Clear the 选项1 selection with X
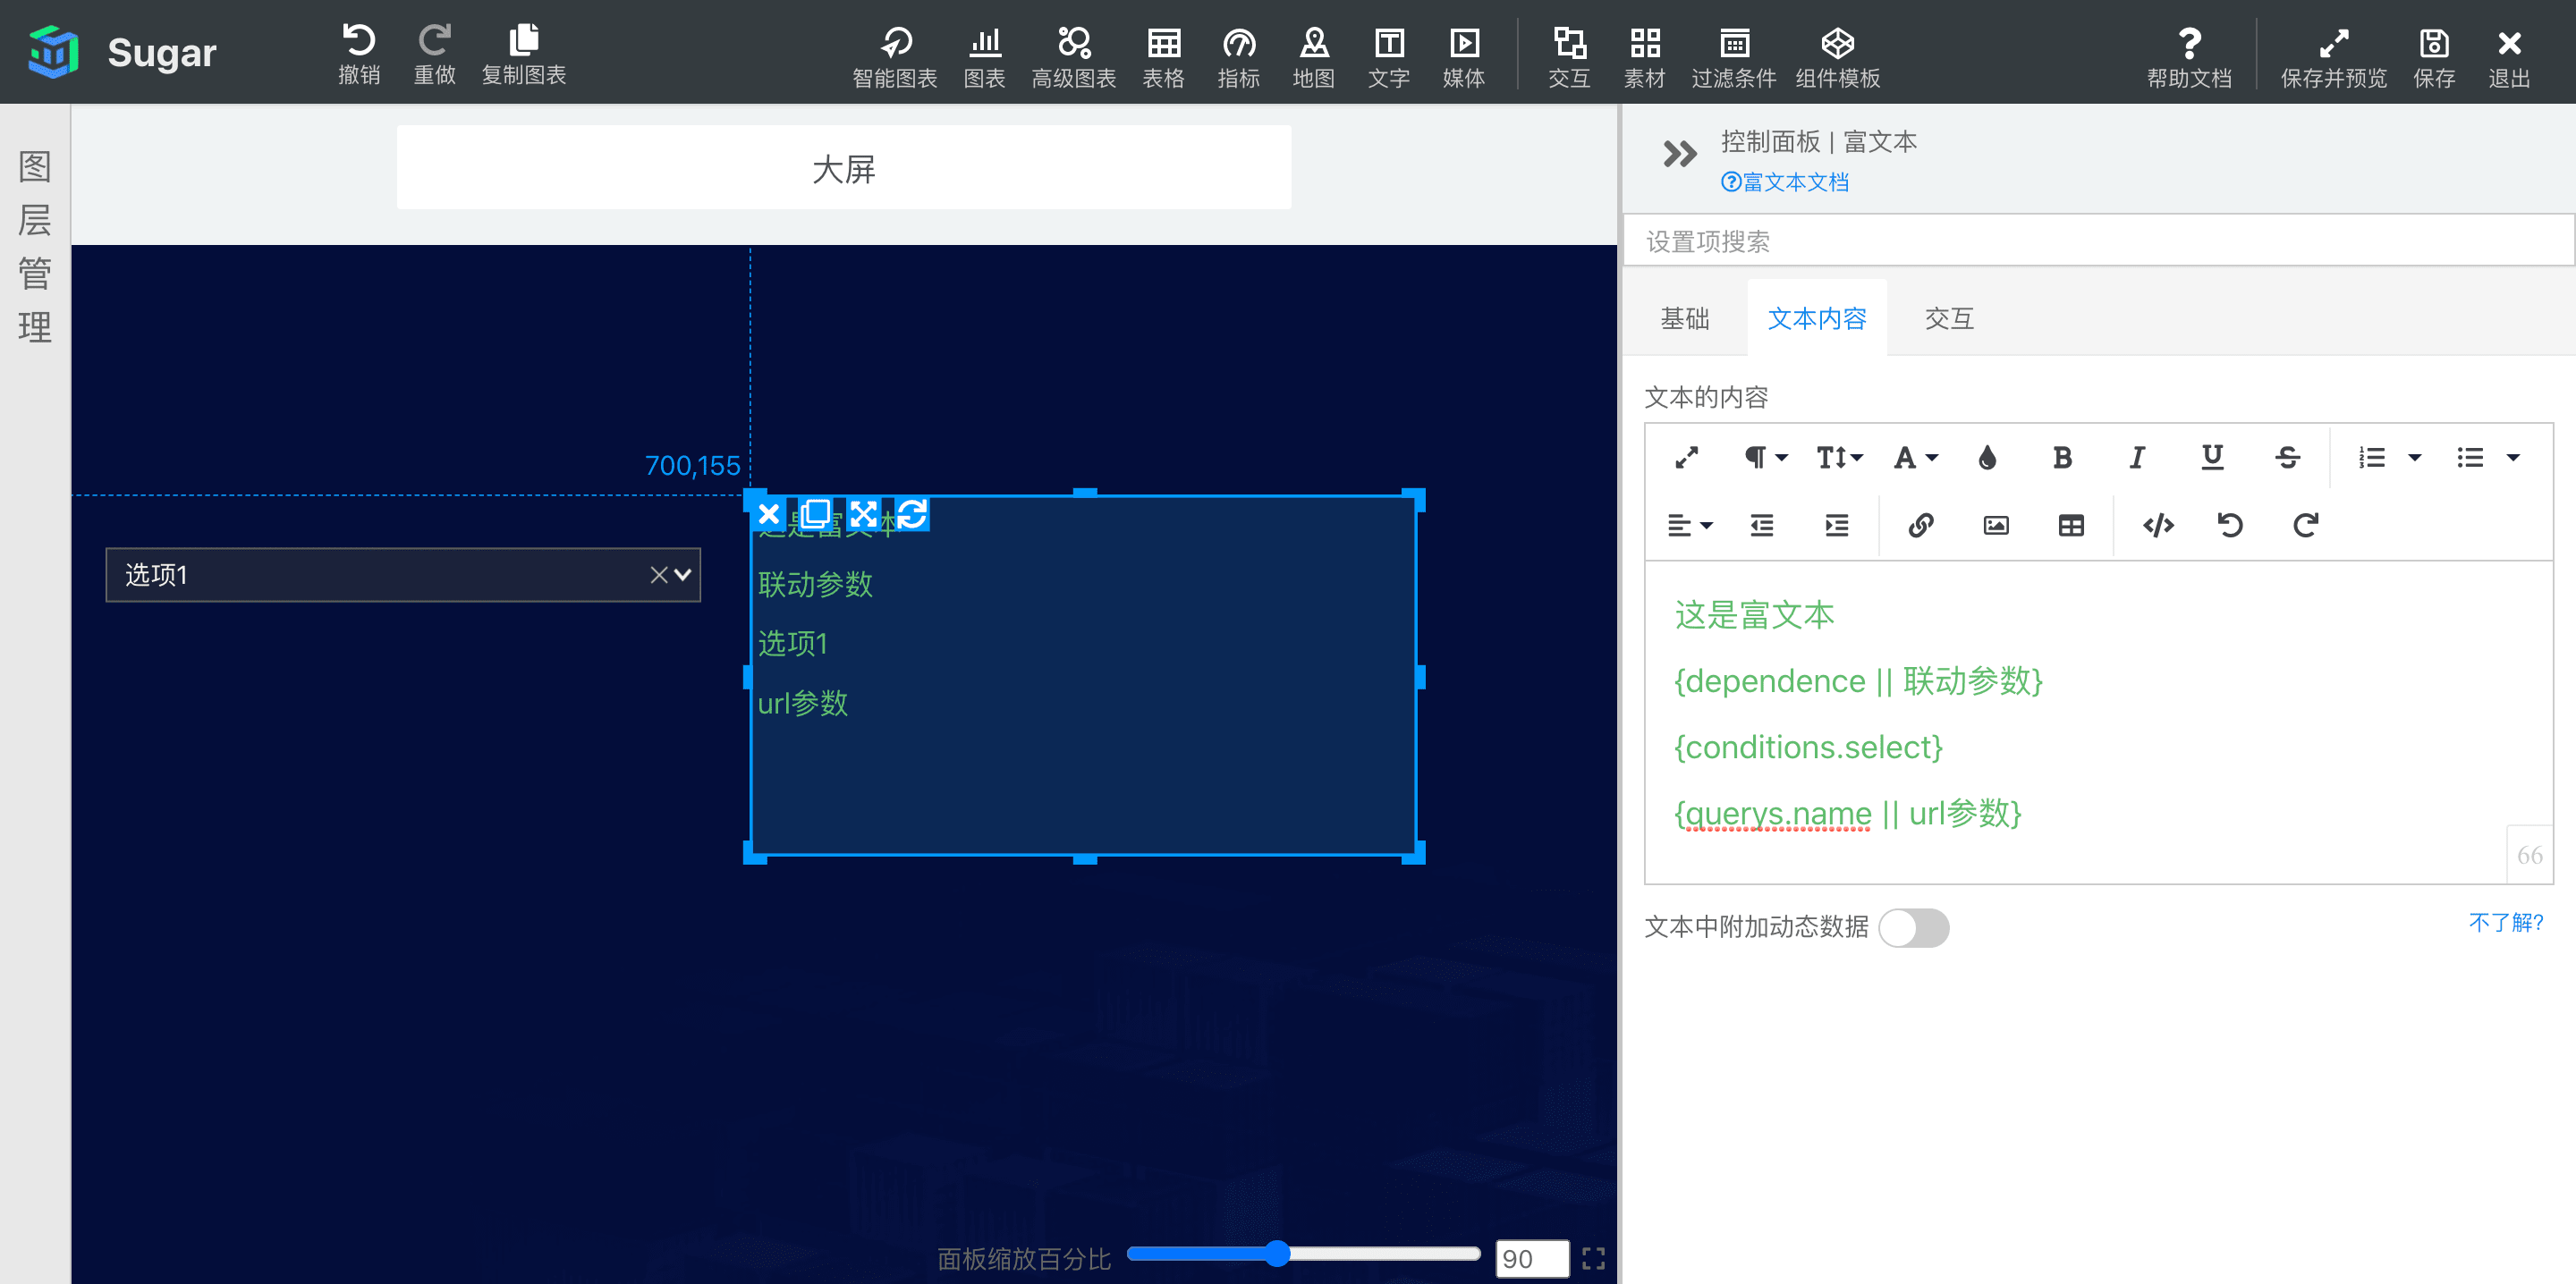The width and height of the screenshot is (2576, 1284). (x=659, y=574)
